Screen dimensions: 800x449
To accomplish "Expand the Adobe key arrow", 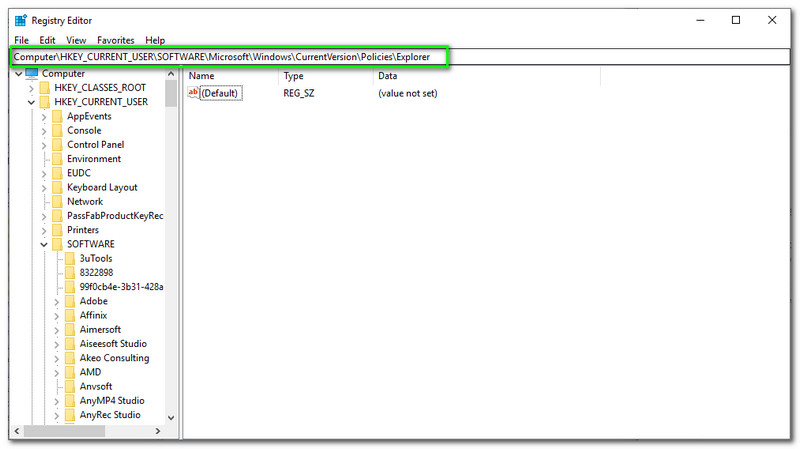I will 57,302.
